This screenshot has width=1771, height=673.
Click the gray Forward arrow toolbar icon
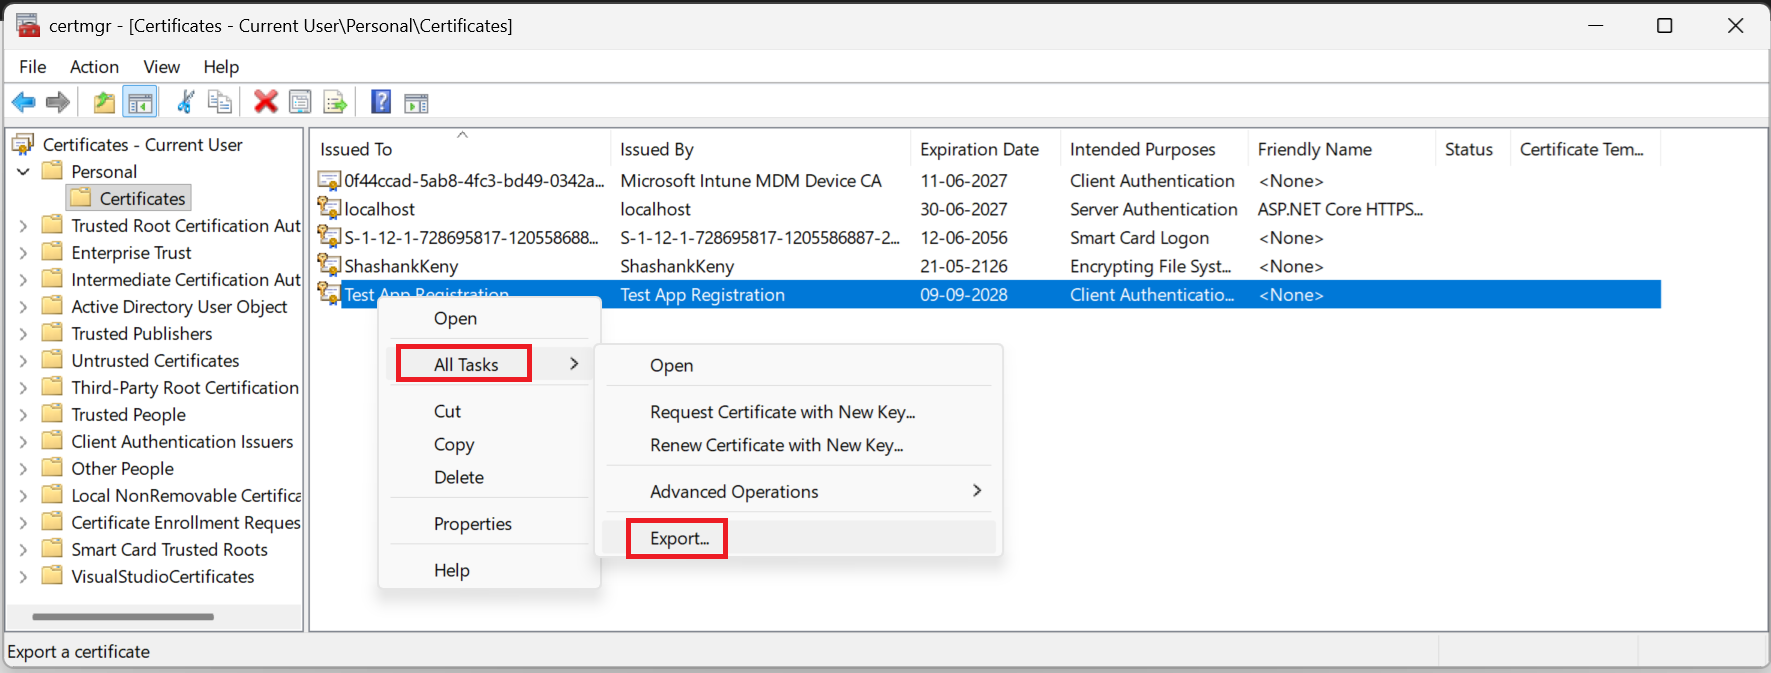point(58,102)
